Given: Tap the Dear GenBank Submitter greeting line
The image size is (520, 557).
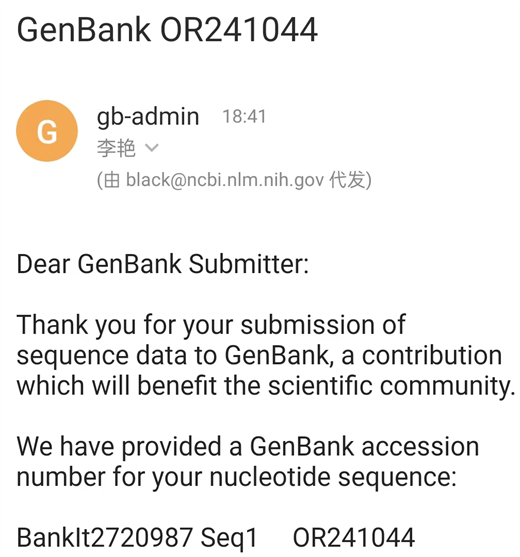Looking at the screenshot, I should (163, 264).
